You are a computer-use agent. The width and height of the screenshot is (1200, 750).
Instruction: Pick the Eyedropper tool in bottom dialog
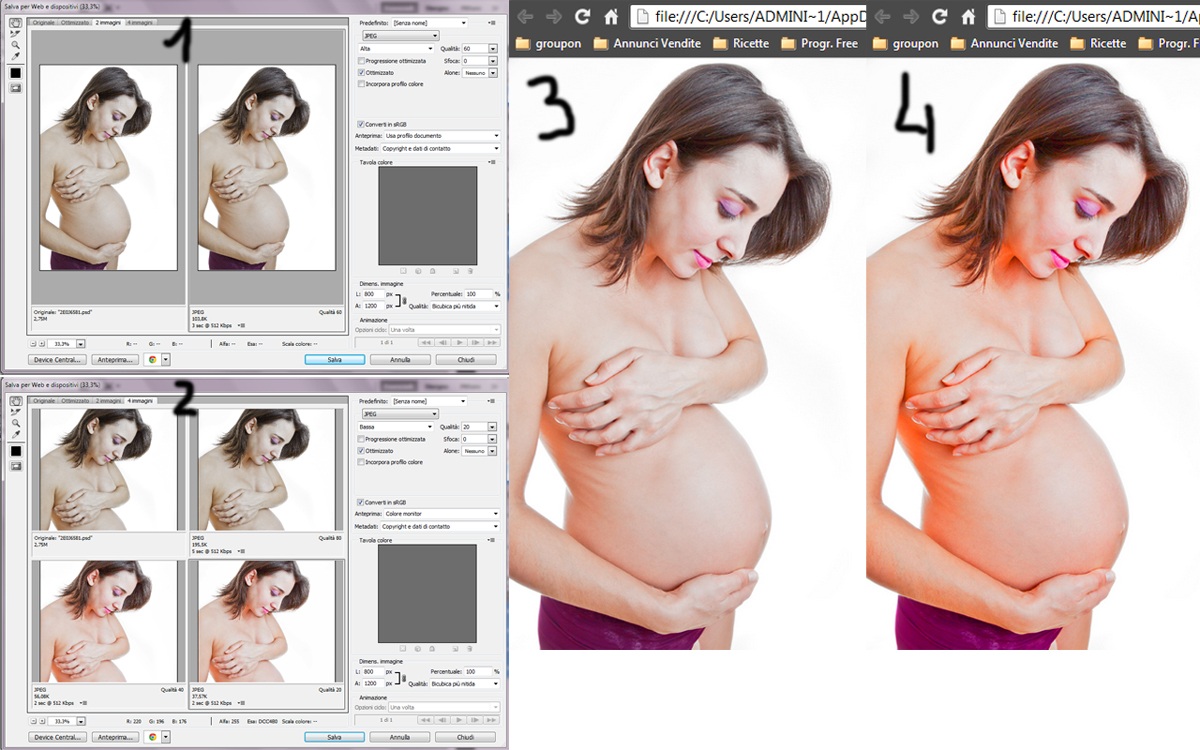point(16,435)
